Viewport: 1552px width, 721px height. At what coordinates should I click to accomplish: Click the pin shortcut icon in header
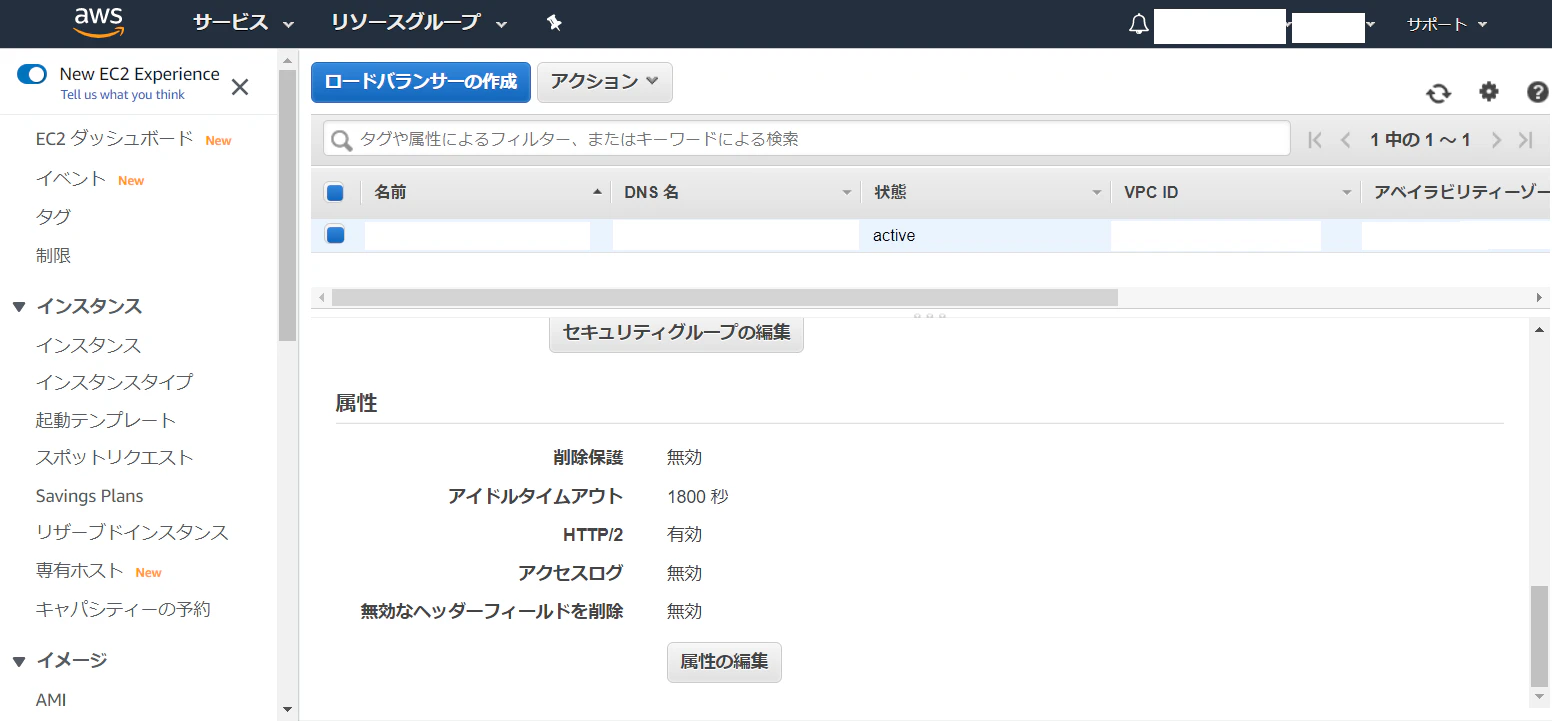tap(555, 23)
